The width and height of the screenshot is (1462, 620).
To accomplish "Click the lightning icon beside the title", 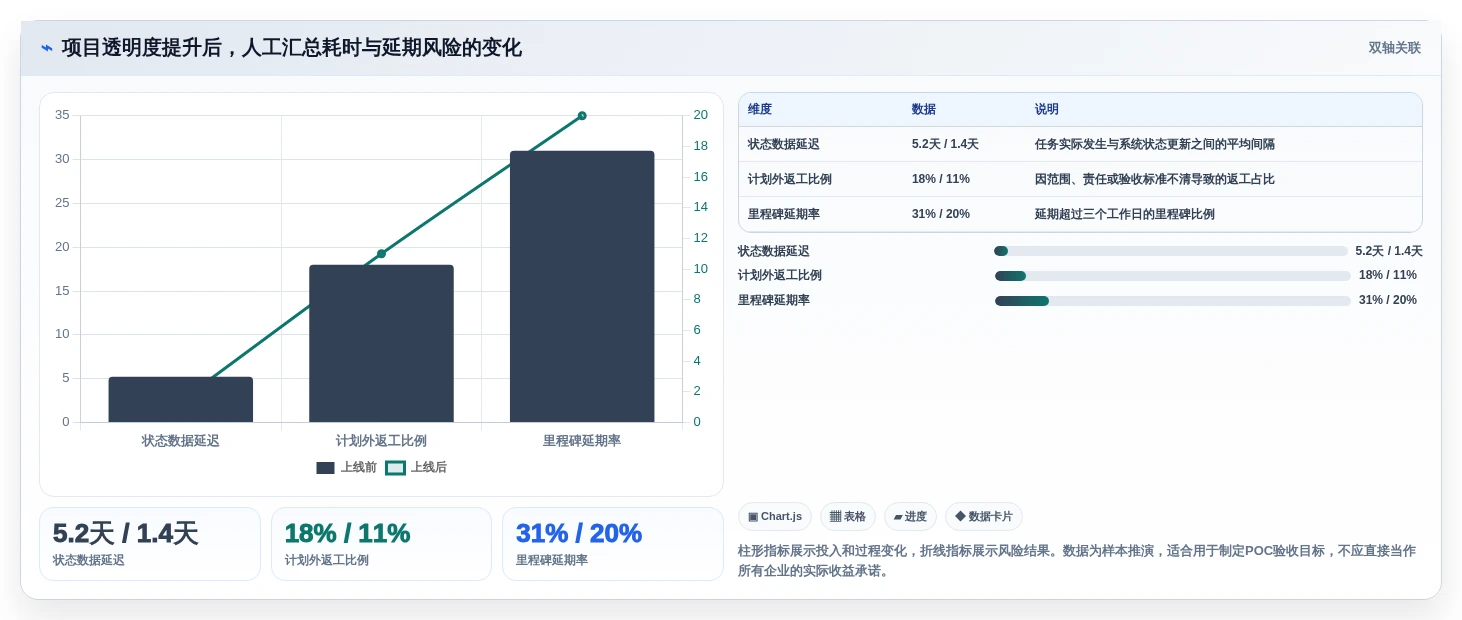I will click(x=47, y=48).
